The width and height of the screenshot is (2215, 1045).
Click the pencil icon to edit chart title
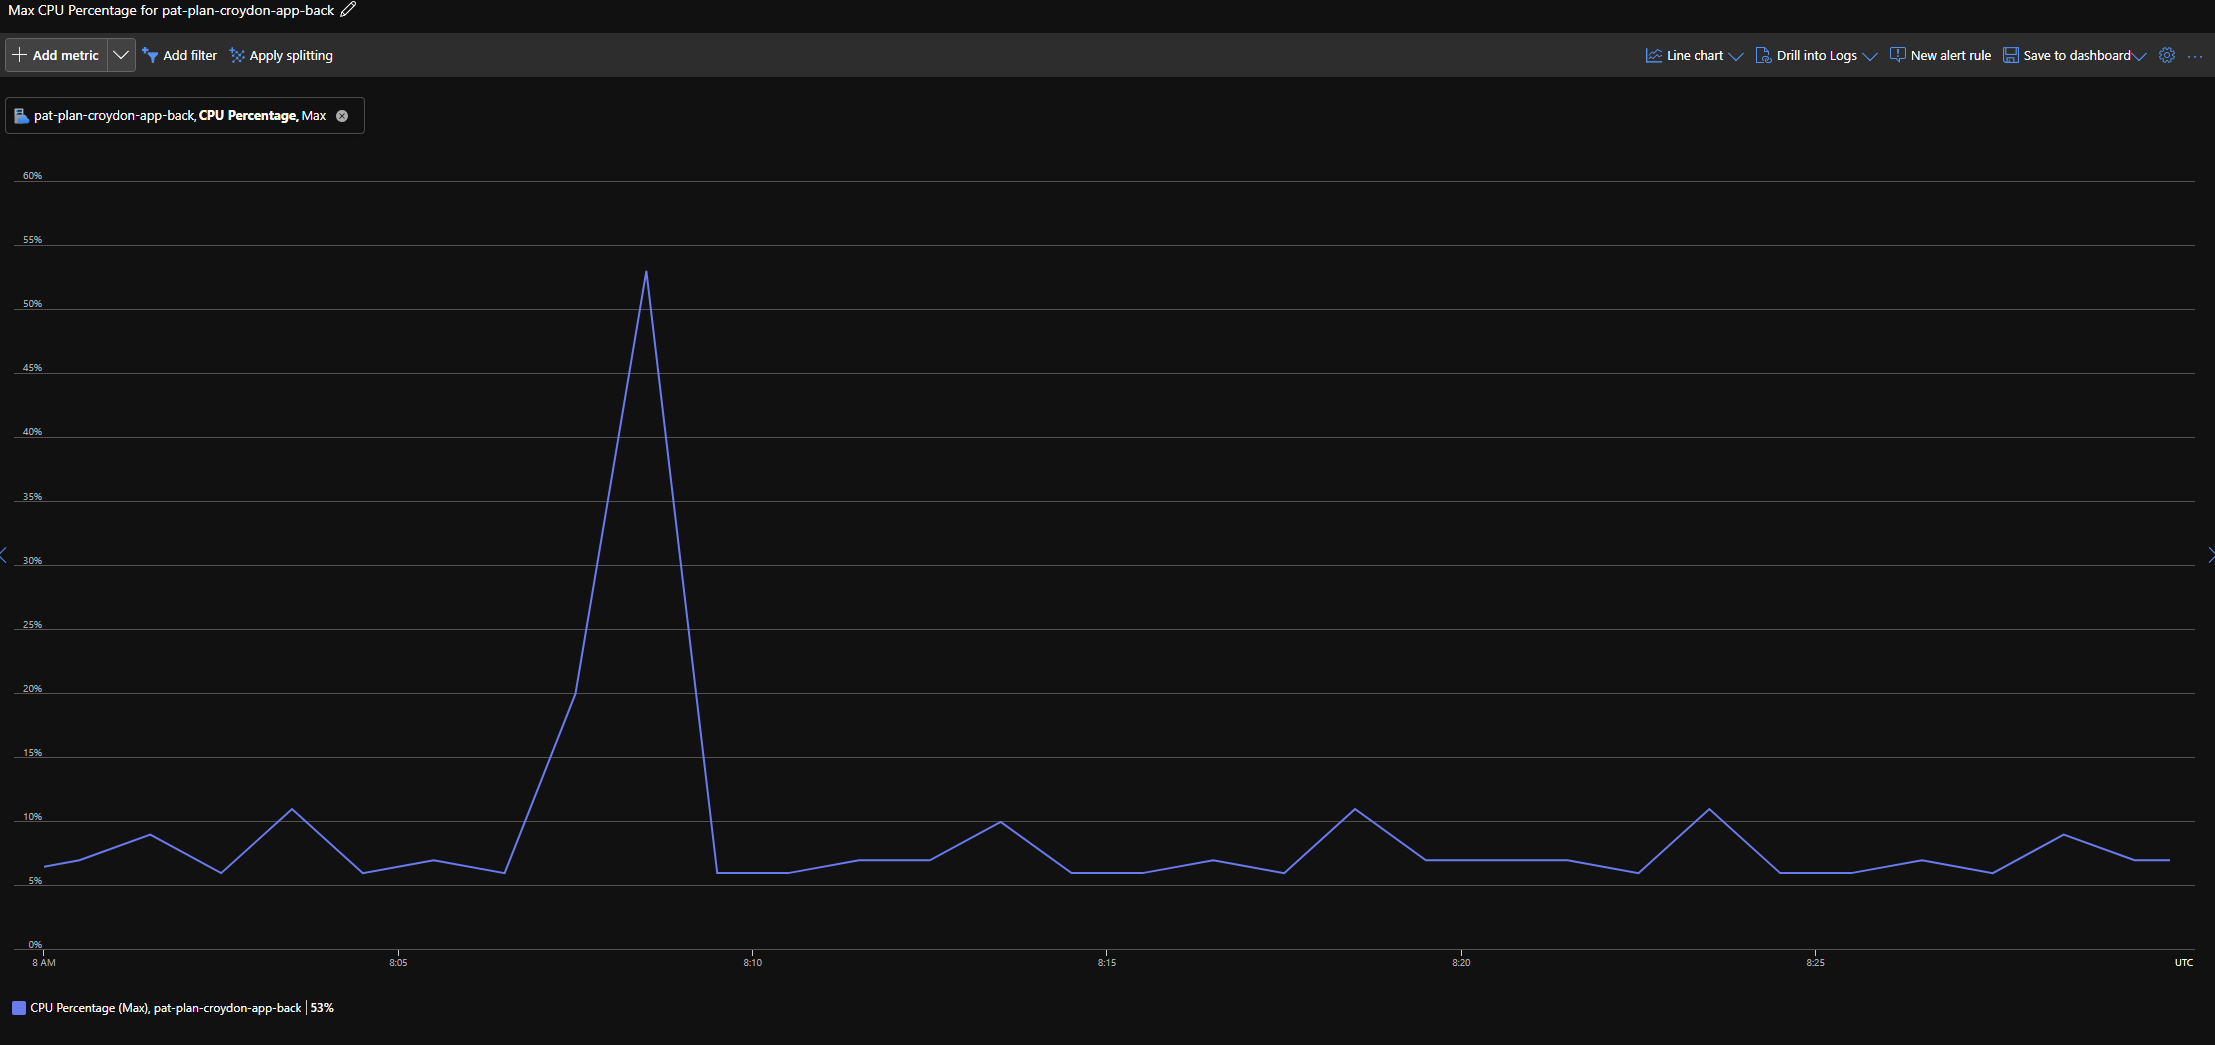point(348,10)
